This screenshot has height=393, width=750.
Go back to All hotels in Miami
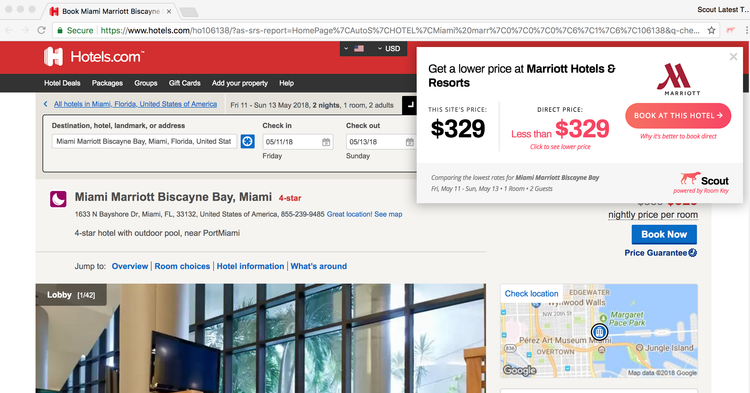pyautogui.click(x=135, y=104)
